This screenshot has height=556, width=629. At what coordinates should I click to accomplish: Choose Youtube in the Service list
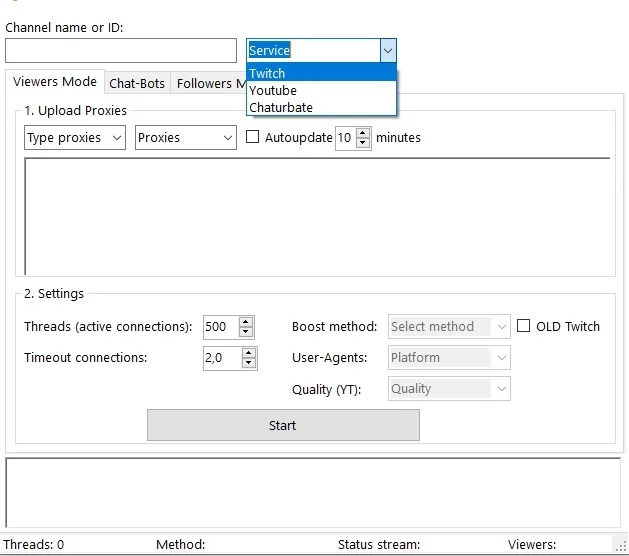pos(321,90)
